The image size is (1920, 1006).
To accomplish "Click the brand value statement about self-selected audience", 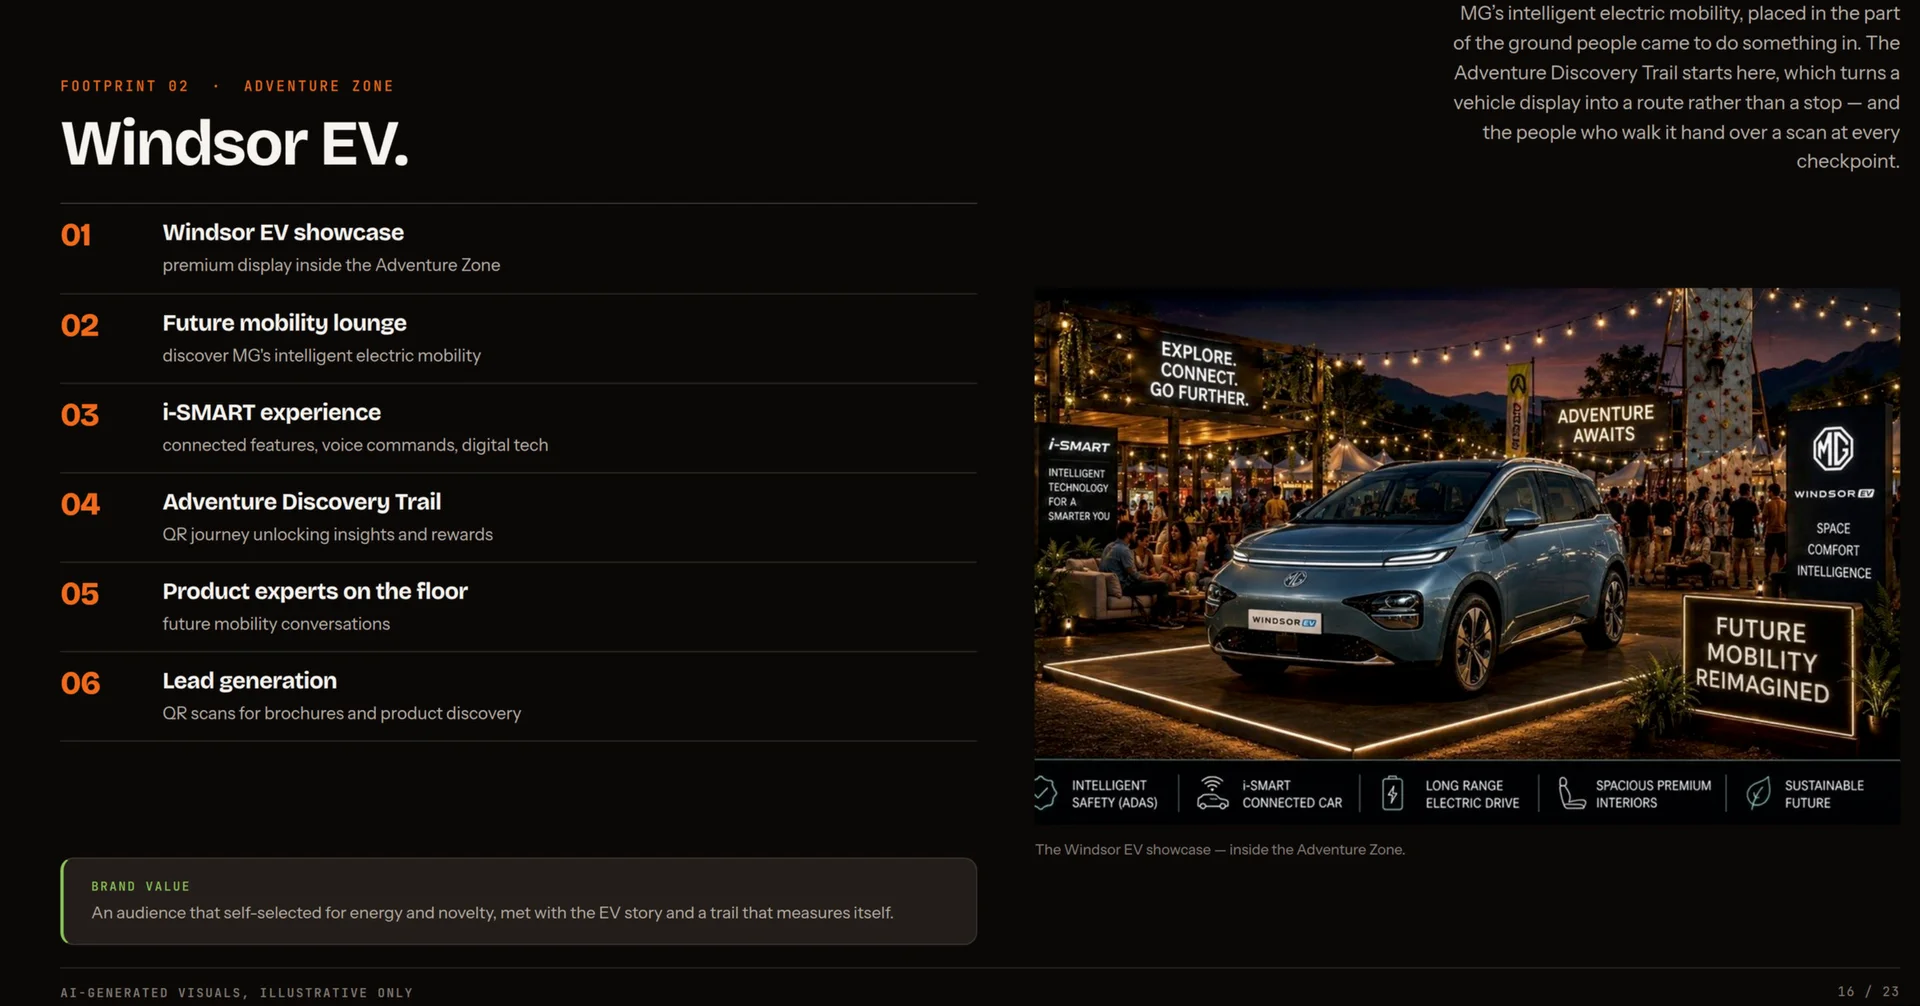I will (492, 913).
